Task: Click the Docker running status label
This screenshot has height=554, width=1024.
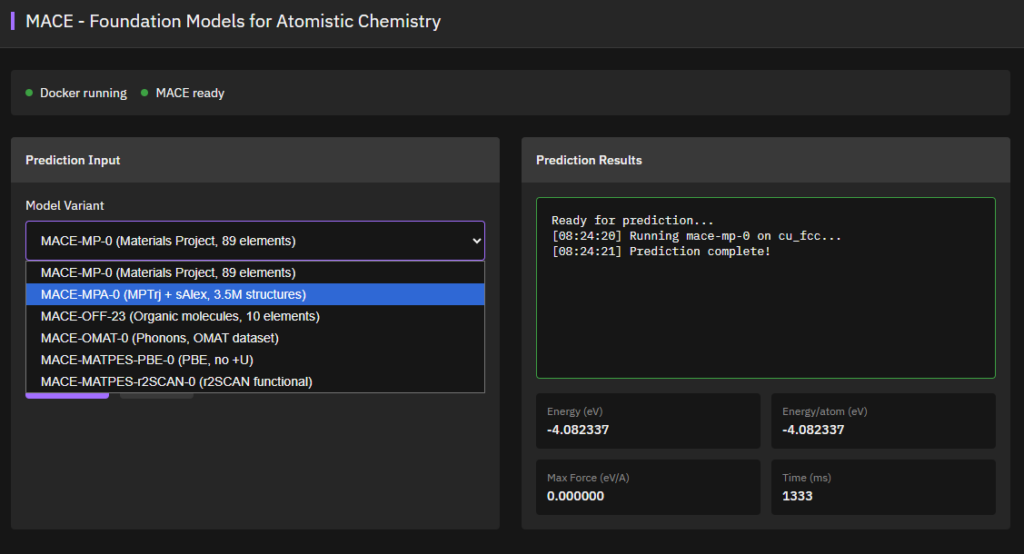Action: tap(83, 93)
